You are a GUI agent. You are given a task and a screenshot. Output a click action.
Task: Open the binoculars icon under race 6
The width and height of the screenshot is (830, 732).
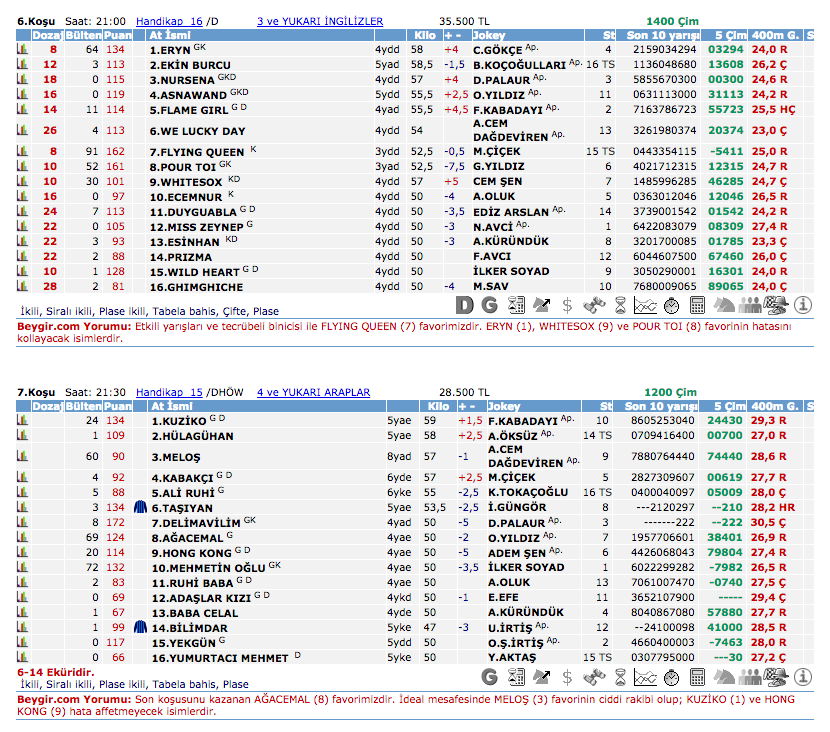593,304
